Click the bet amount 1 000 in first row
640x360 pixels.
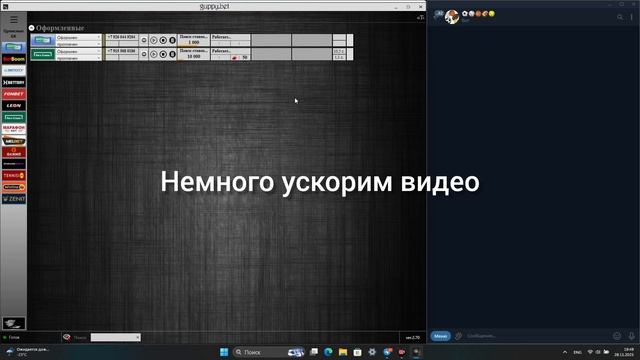coord(194,42)
